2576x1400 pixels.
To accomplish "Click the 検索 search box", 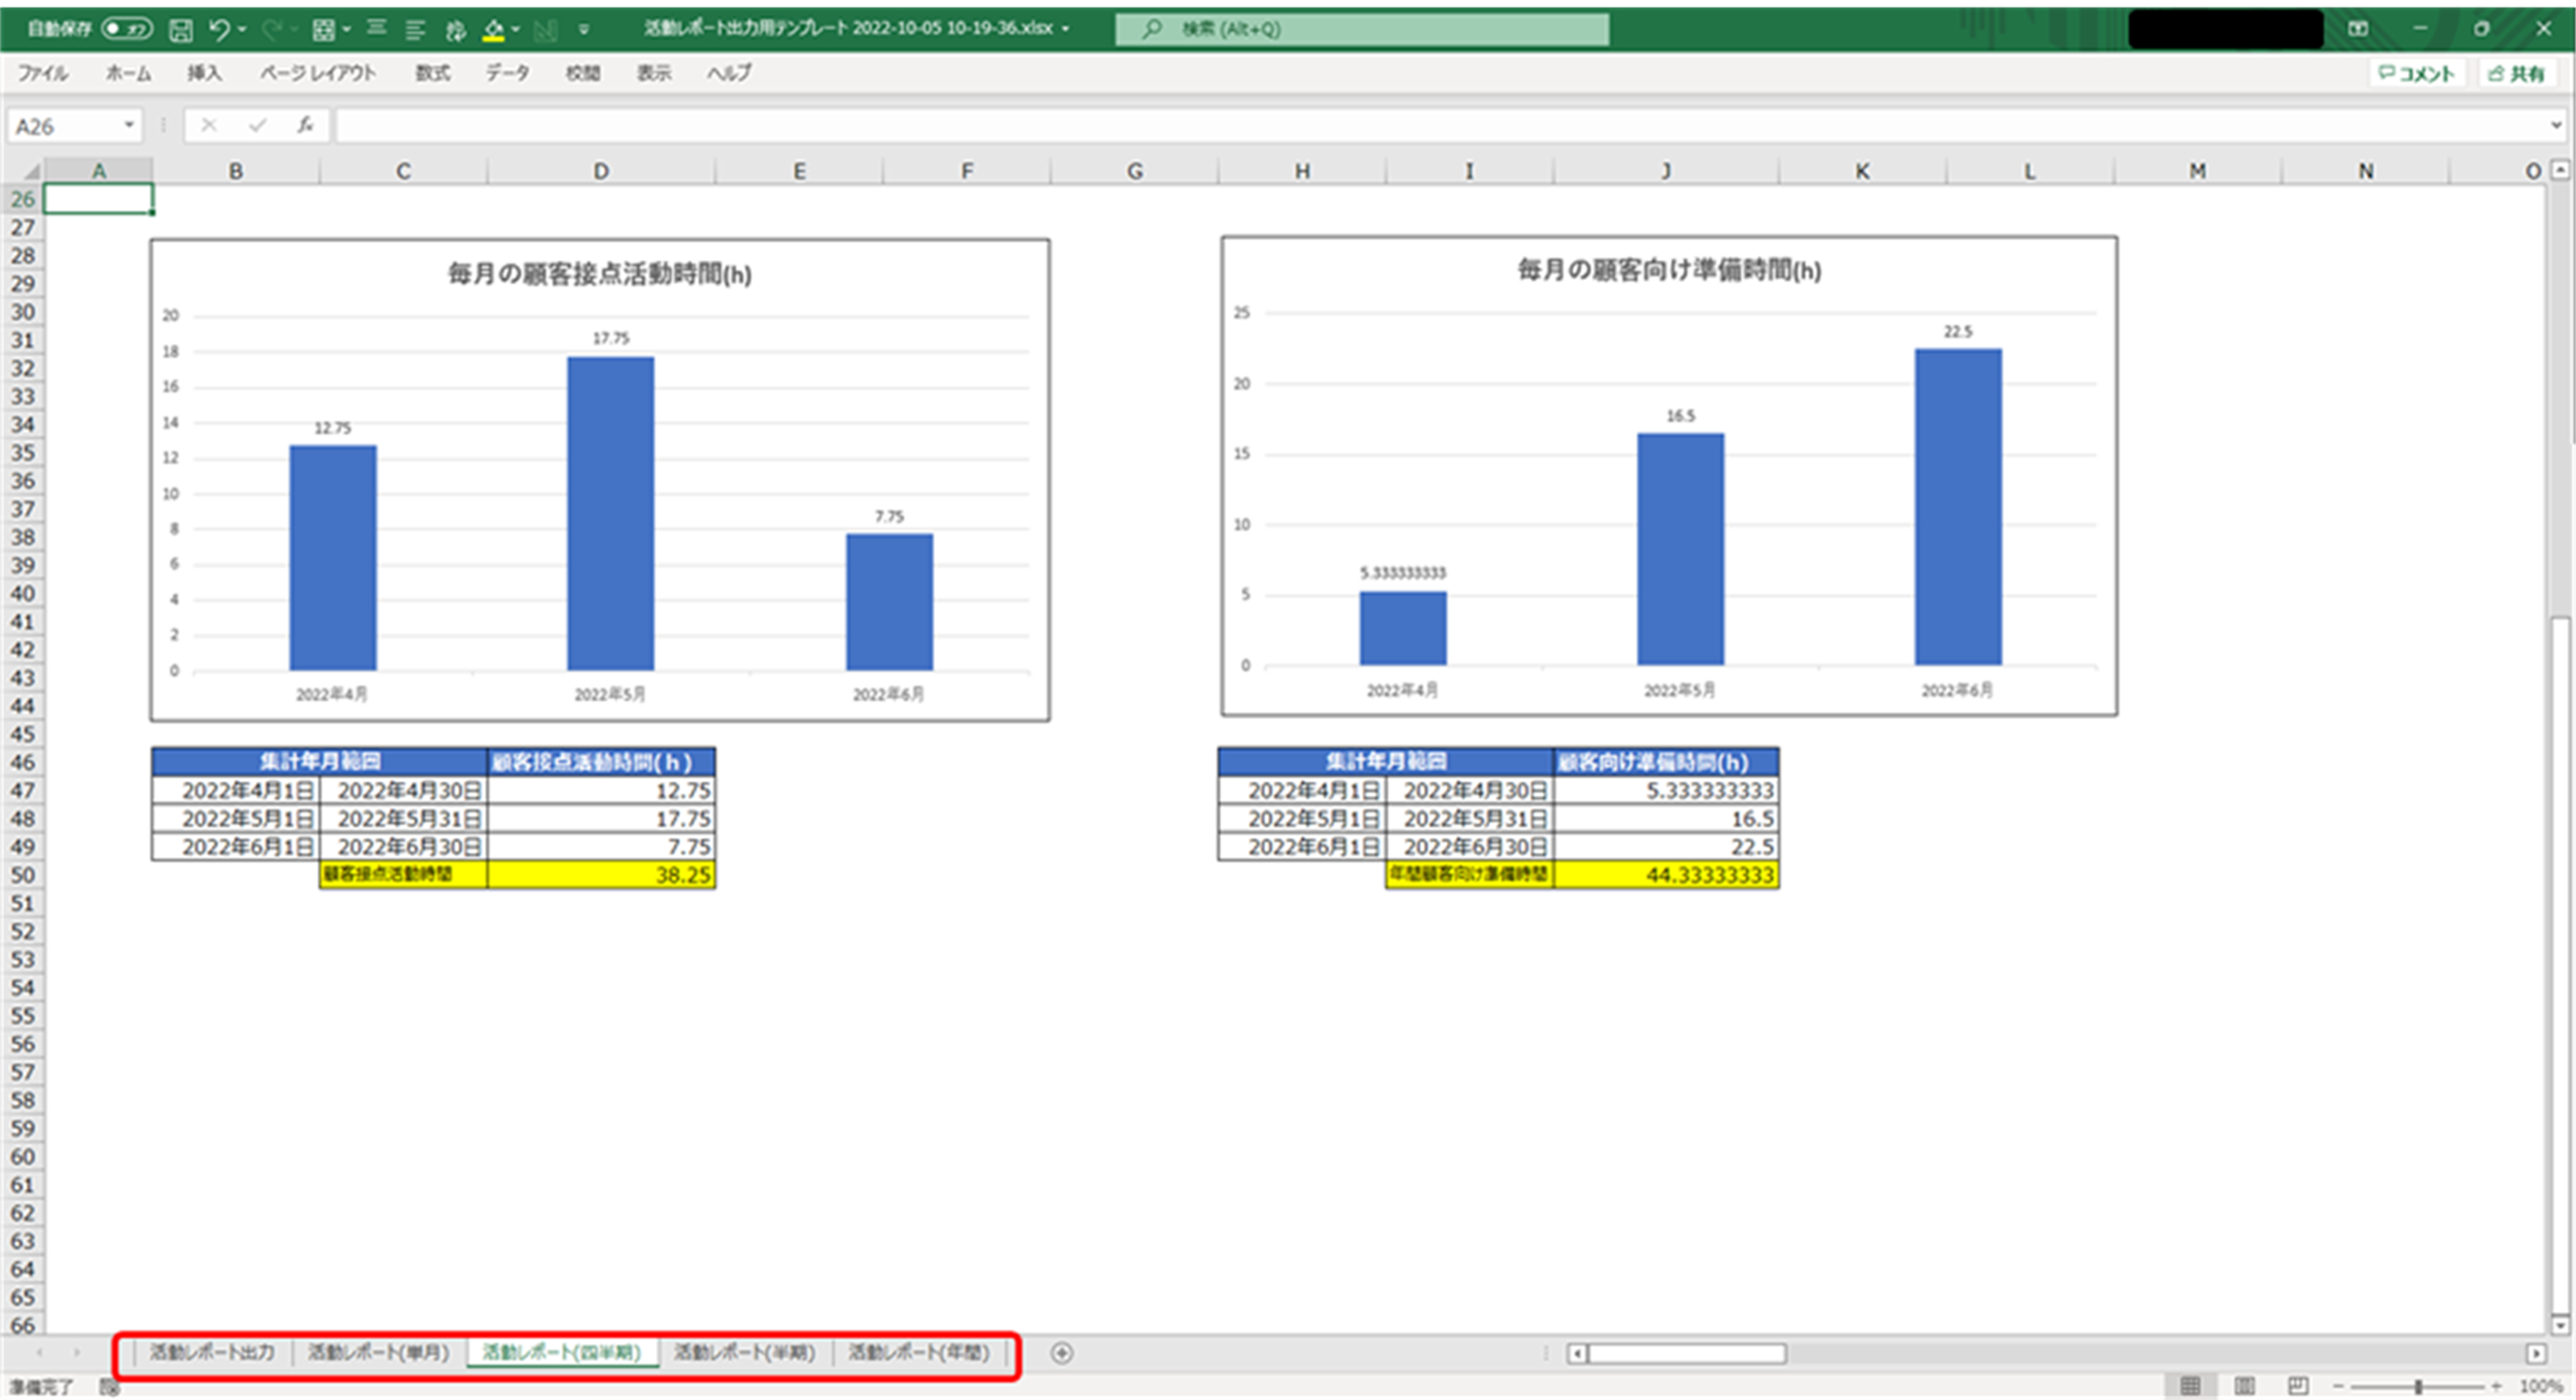I will point(1362,29).
